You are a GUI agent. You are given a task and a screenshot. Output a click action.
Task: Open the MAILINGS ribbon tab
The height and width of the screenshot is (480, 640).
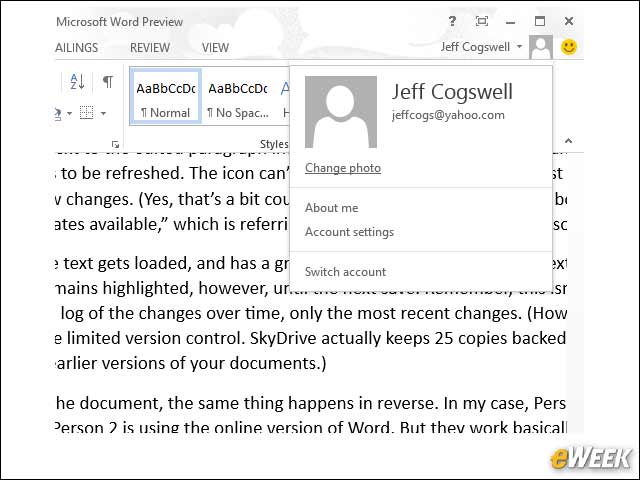tap(76, 48)
